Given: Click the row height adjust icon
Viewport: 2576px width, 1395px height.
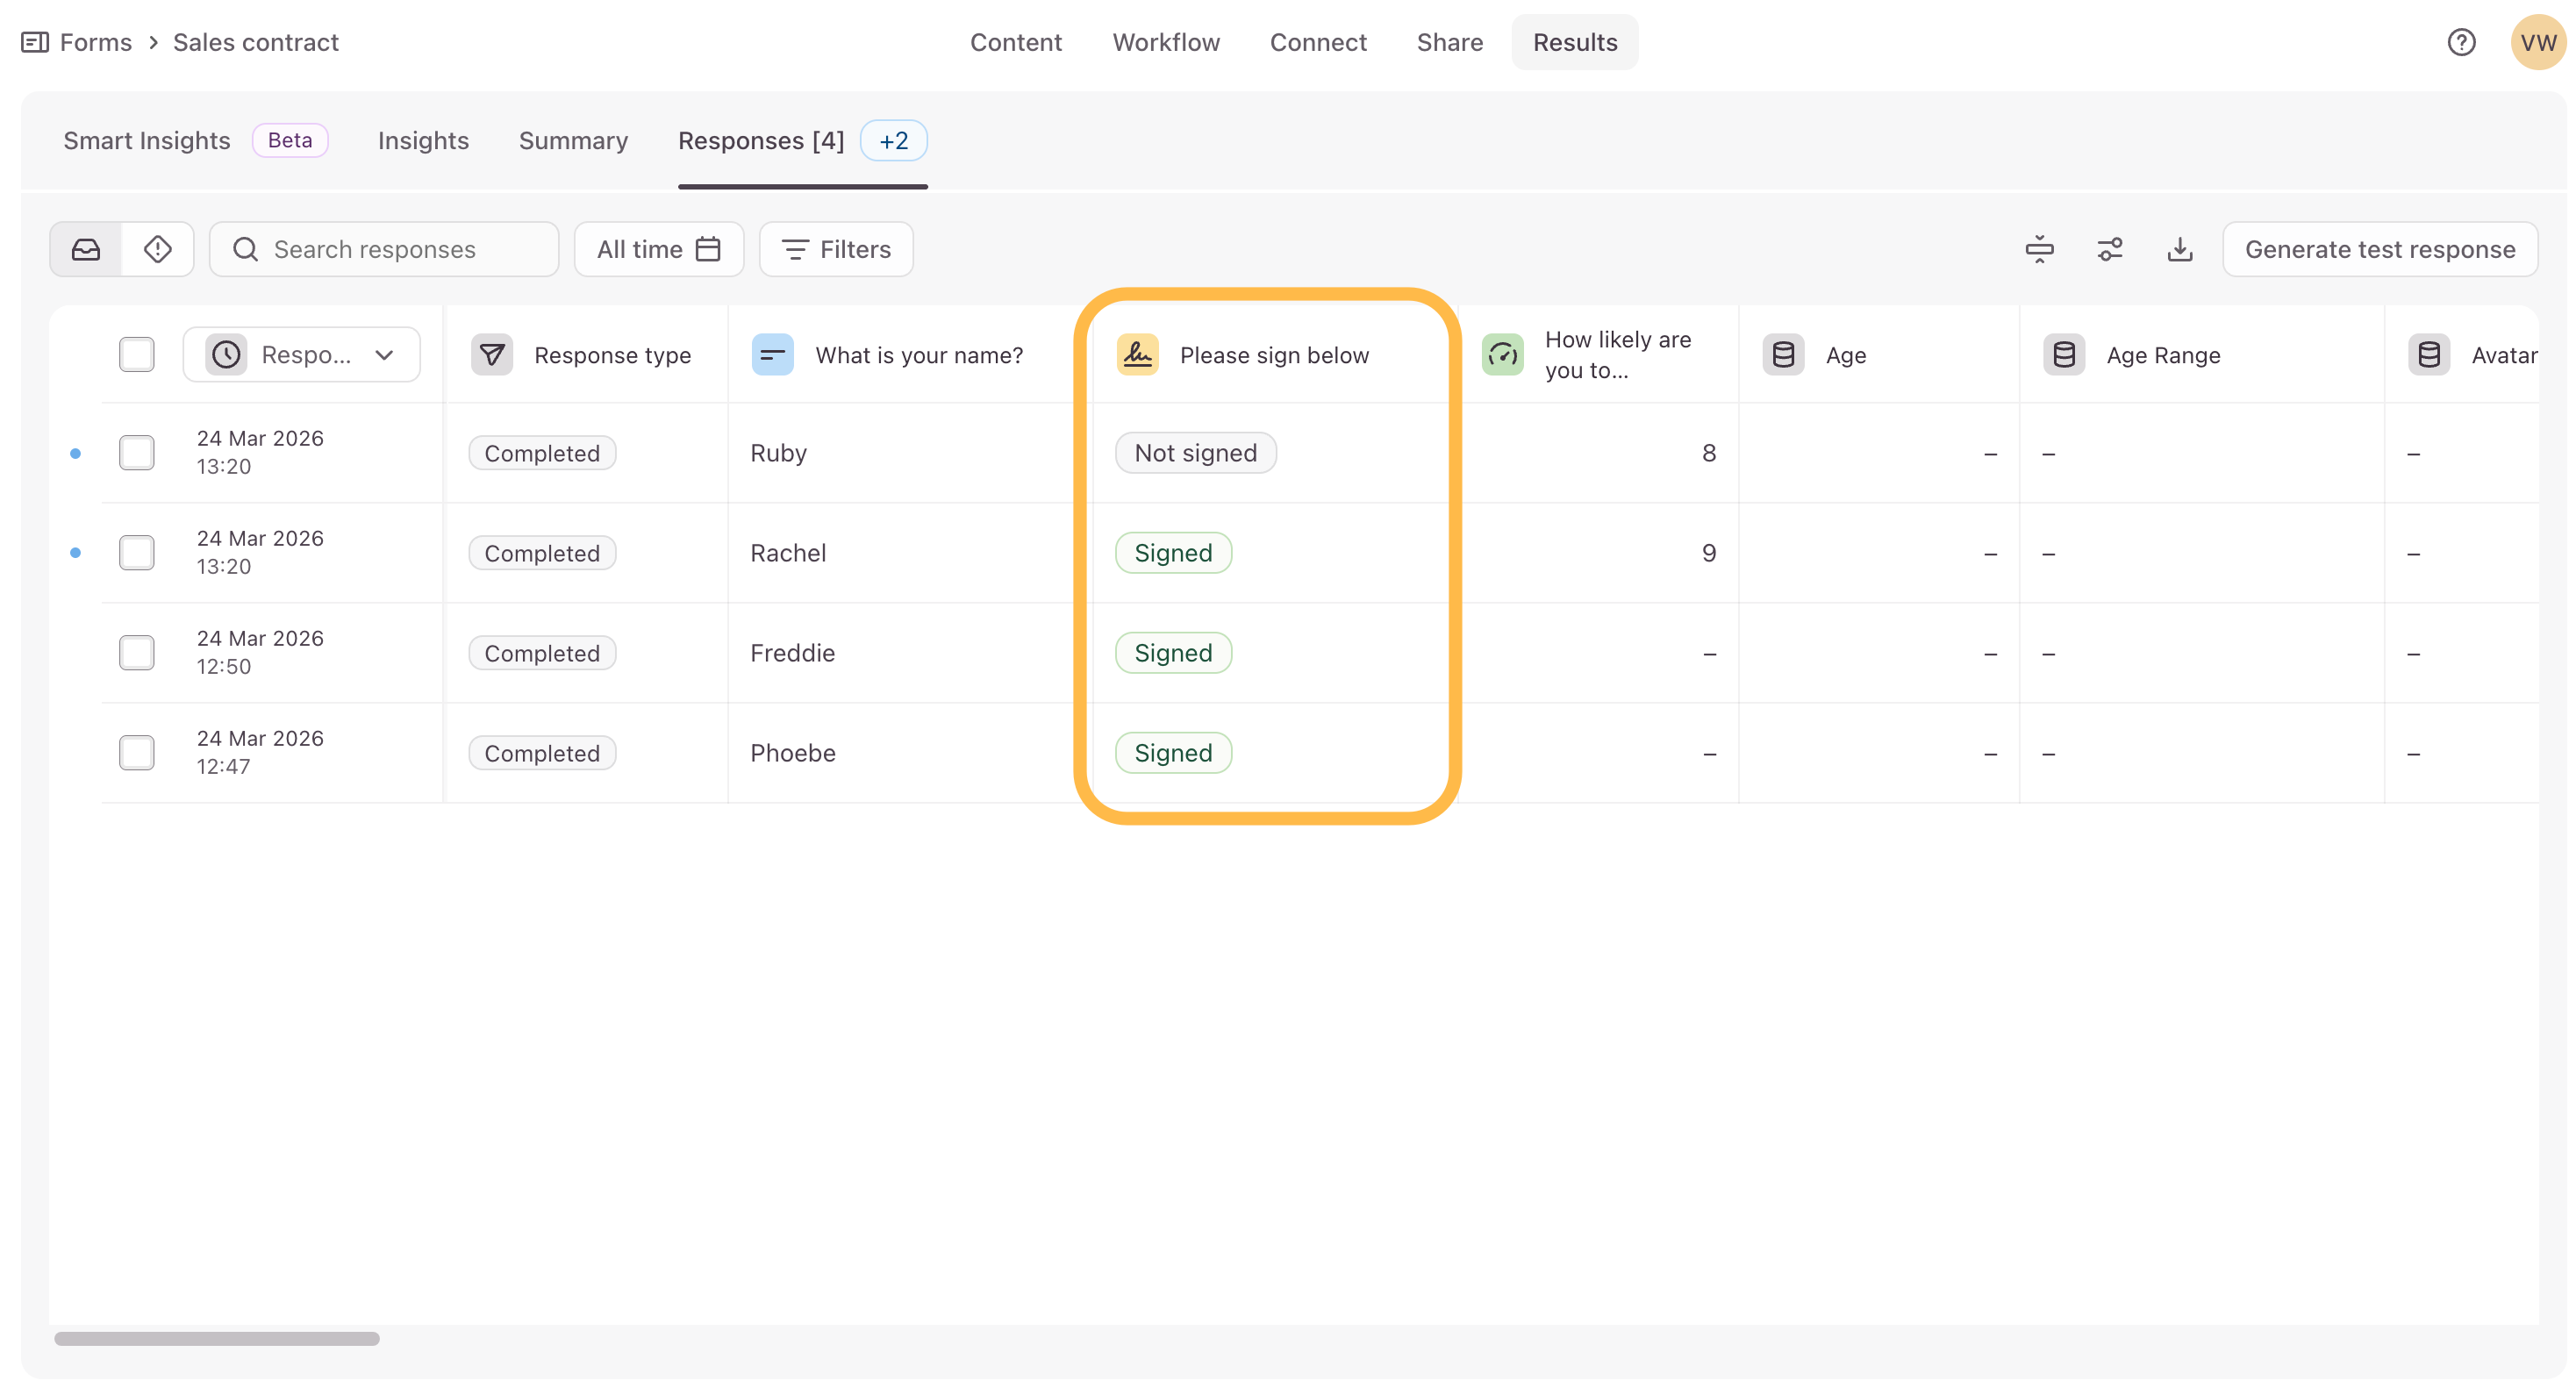Looking at the screenshot, I should 2039,249.
